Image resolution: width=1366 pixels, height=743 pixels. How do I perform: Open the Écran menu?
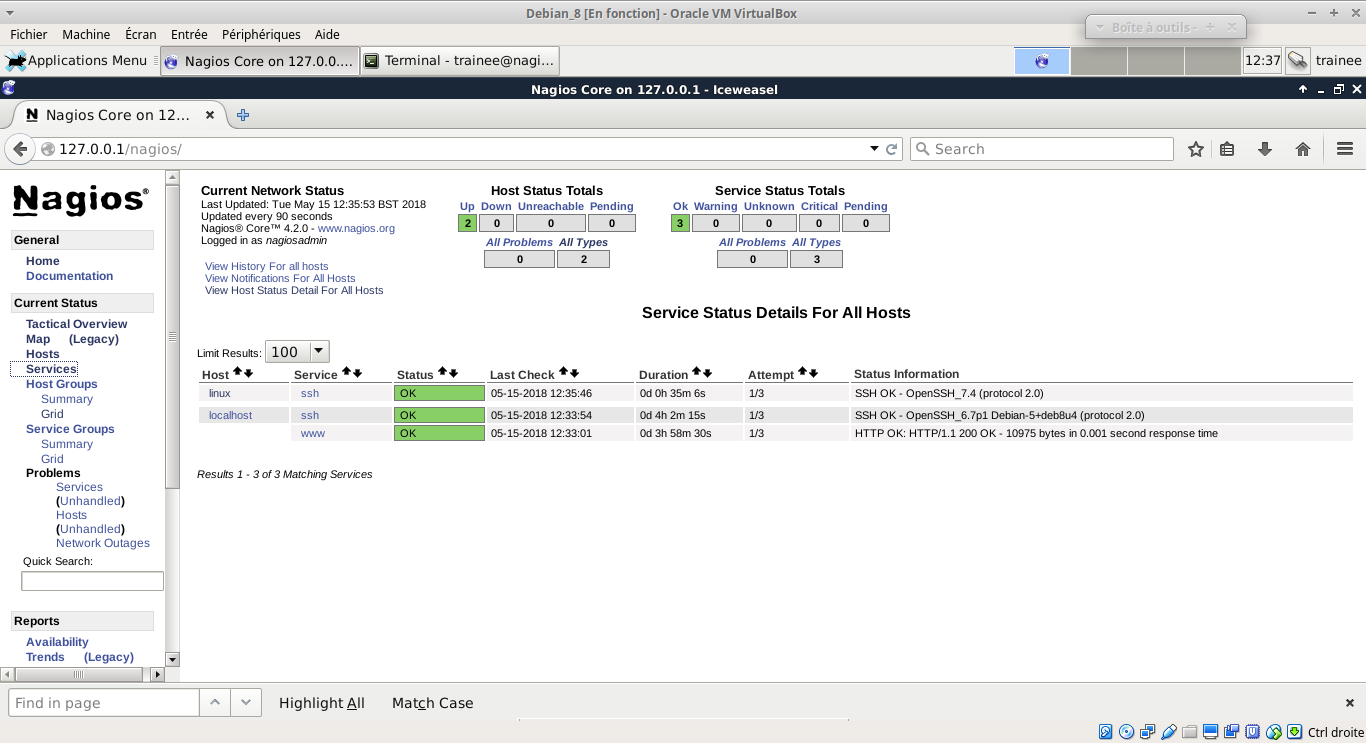click(x=140, y=34)
